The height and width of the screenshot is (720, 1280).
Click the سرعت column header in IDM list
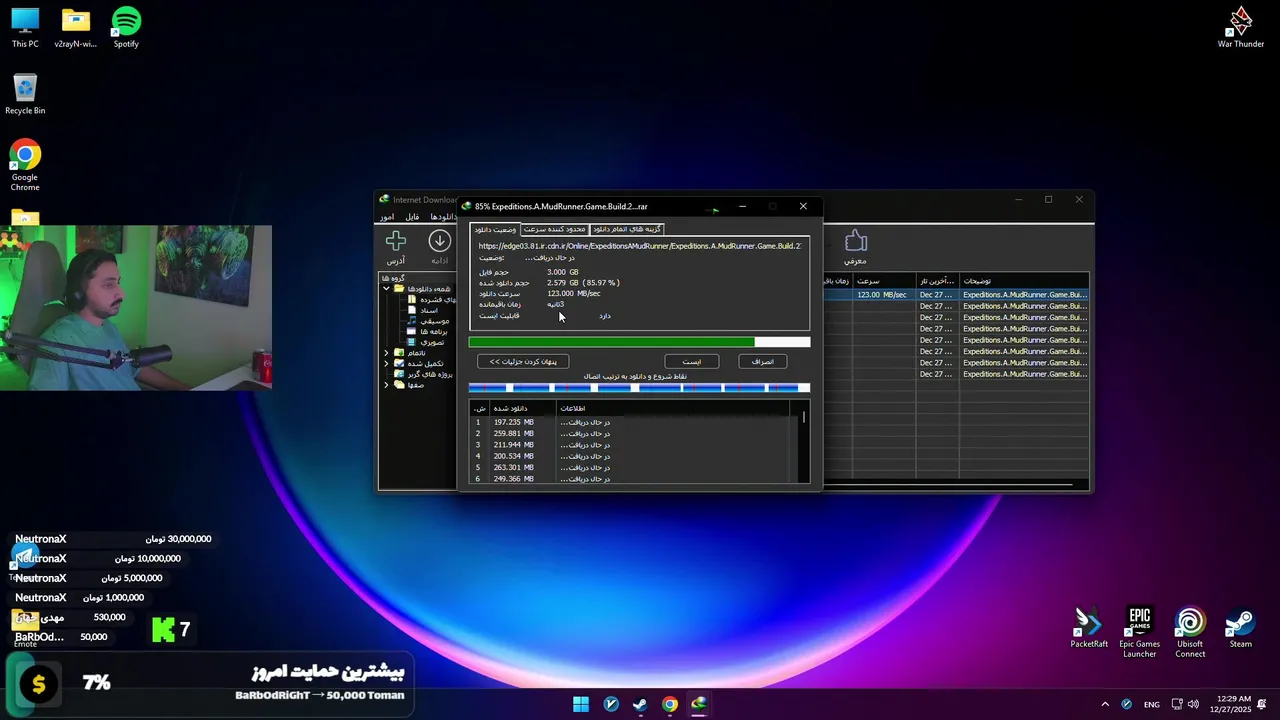tap(884, 281)
